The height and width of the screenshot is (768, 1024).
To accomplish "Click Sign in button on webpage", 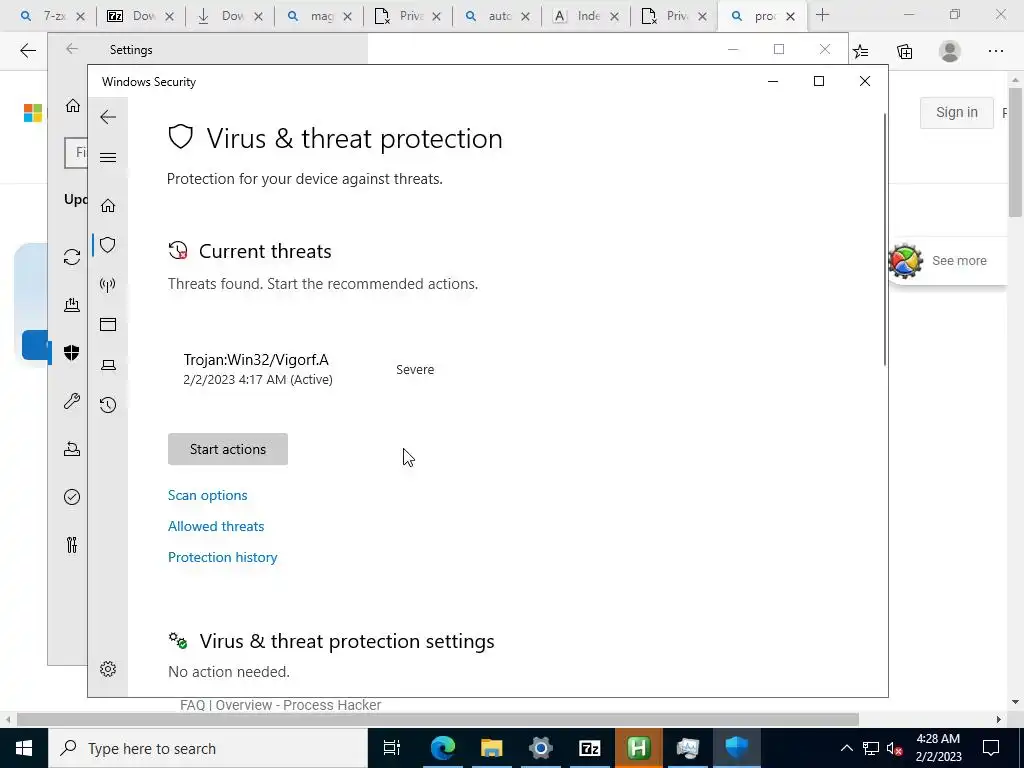I will (957, 112).
